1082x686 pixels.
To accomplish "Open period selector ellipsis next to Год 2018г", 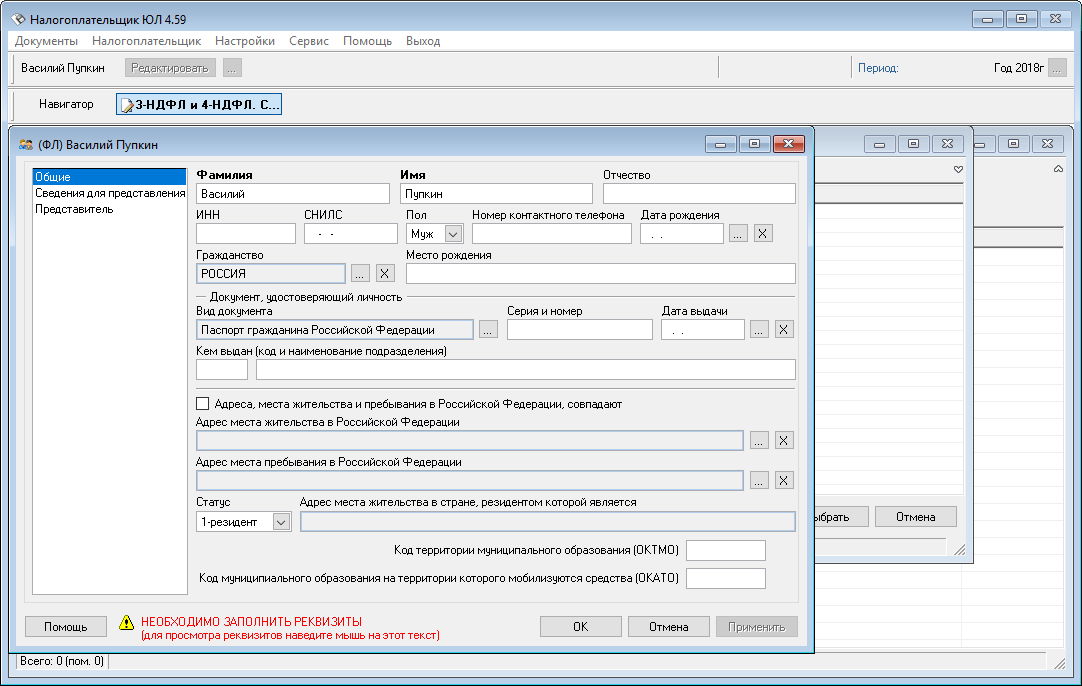I will (1057, 68).
